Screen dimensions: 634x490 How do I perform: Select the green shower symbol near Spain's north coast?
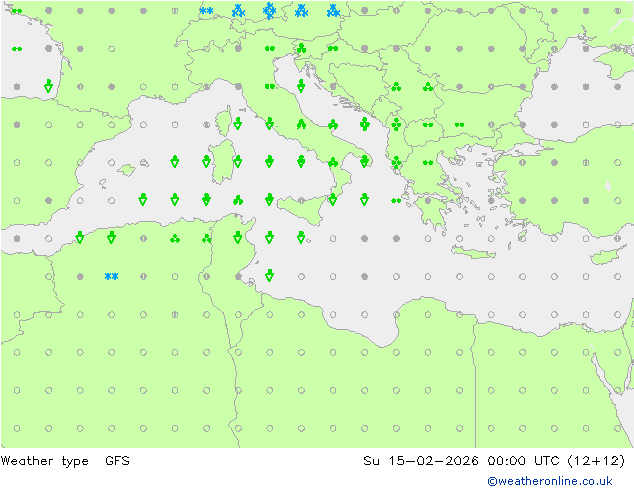(49, 86)
